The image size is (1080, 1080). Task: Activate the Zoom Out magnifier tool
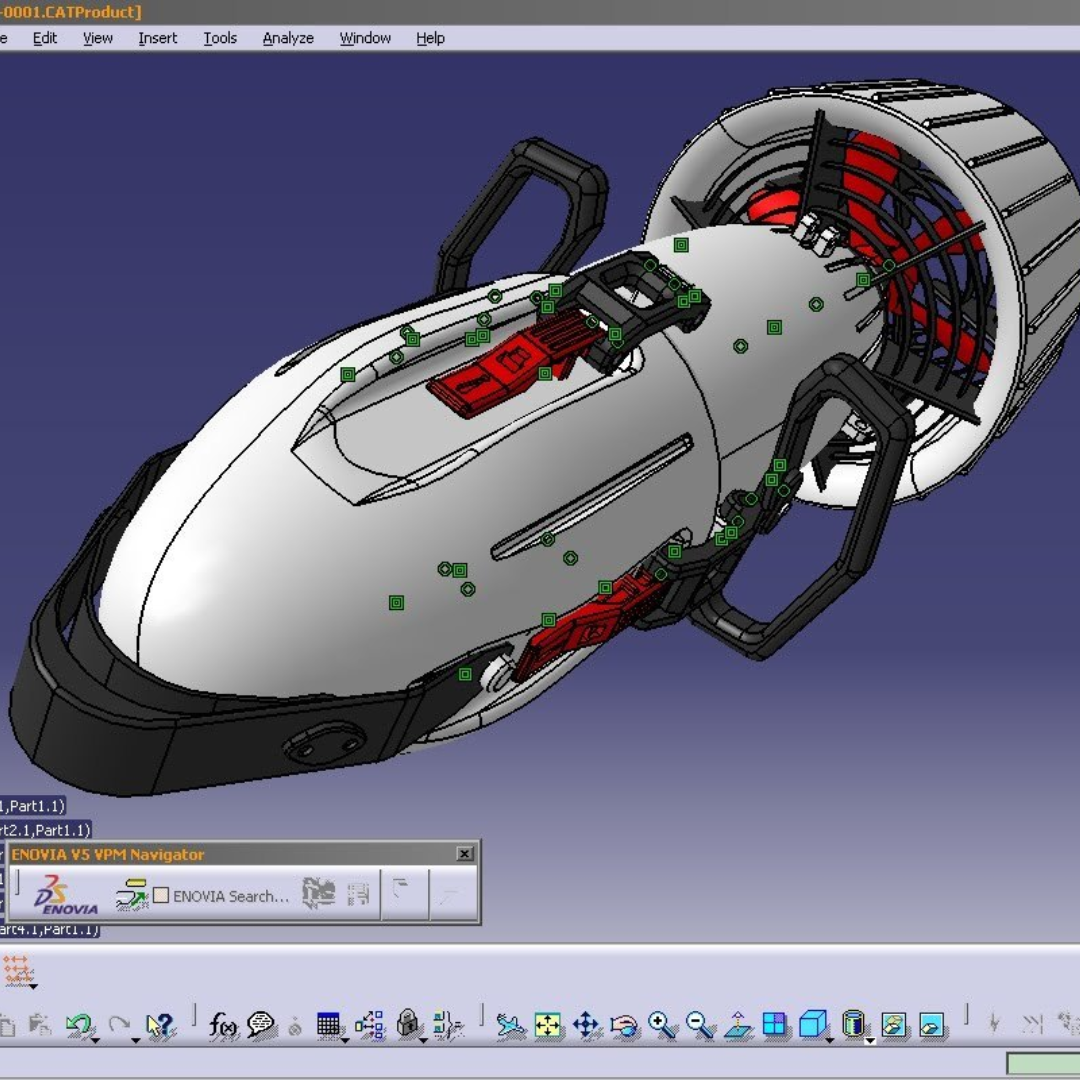point(696,1025)
